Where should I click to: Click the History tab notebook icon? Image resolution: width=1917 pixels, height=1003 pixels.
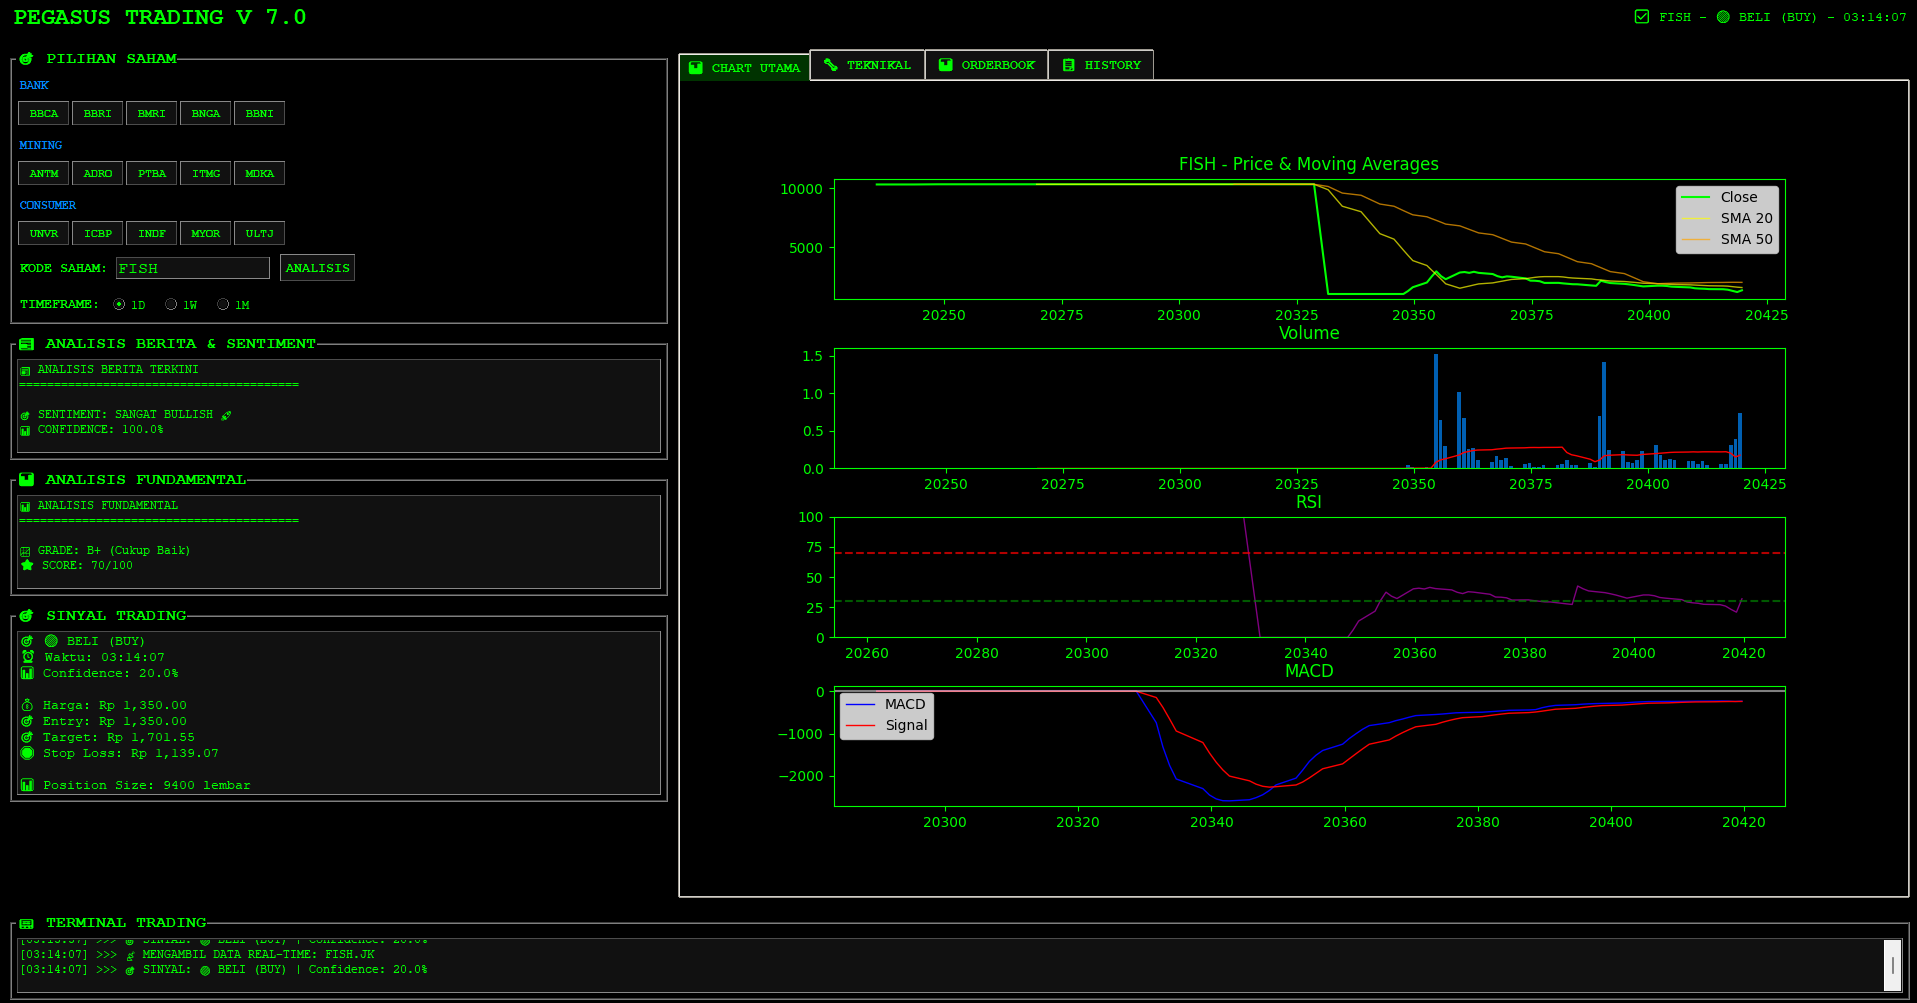1068,65
